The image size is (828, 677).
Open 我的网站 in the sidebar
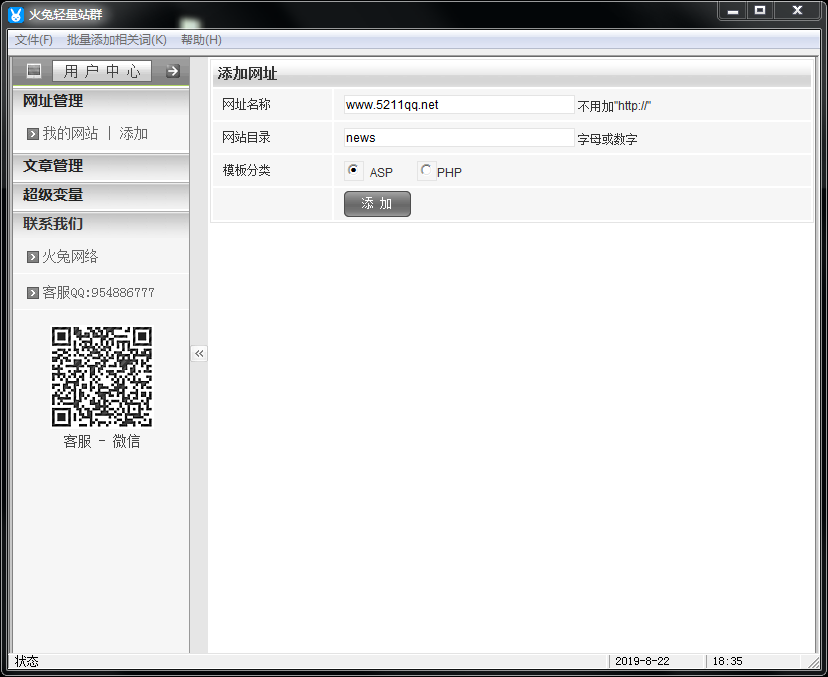[70, 133]
